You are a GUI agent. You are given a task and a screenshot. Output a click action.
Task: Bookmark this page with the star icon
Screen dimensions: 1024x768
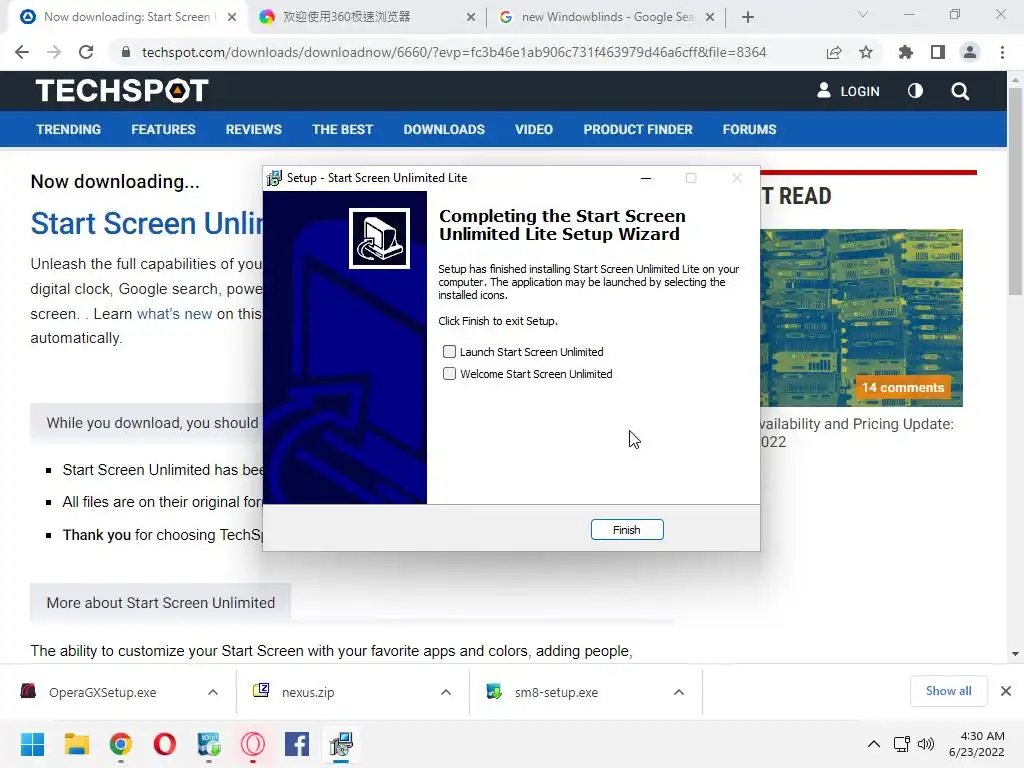pos(866,52)
